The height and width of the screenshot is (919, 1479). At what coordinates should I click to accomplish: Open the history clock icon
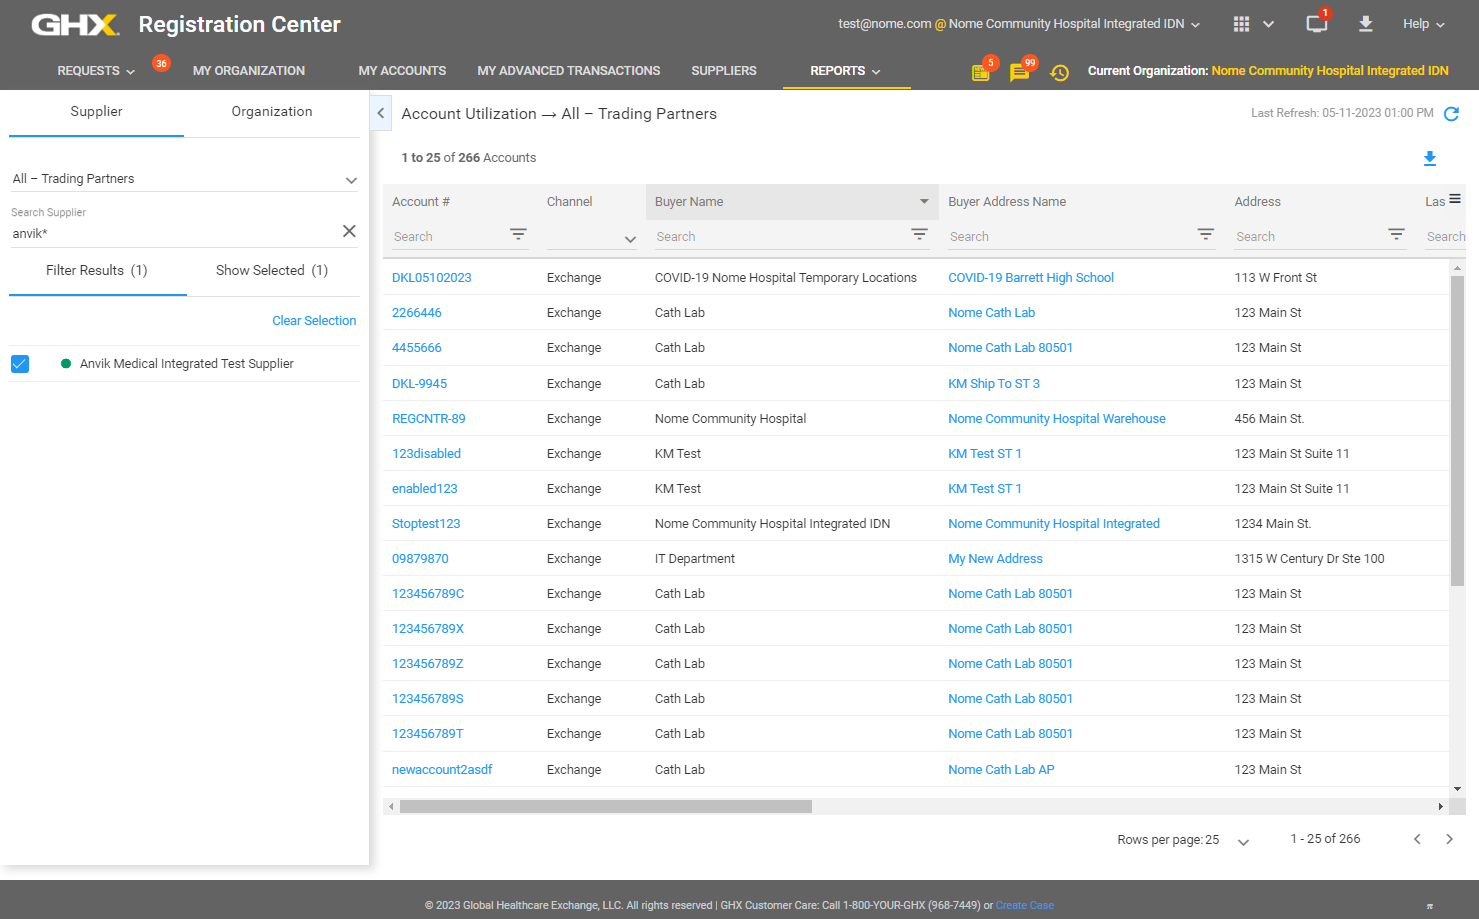[1059, 72]
